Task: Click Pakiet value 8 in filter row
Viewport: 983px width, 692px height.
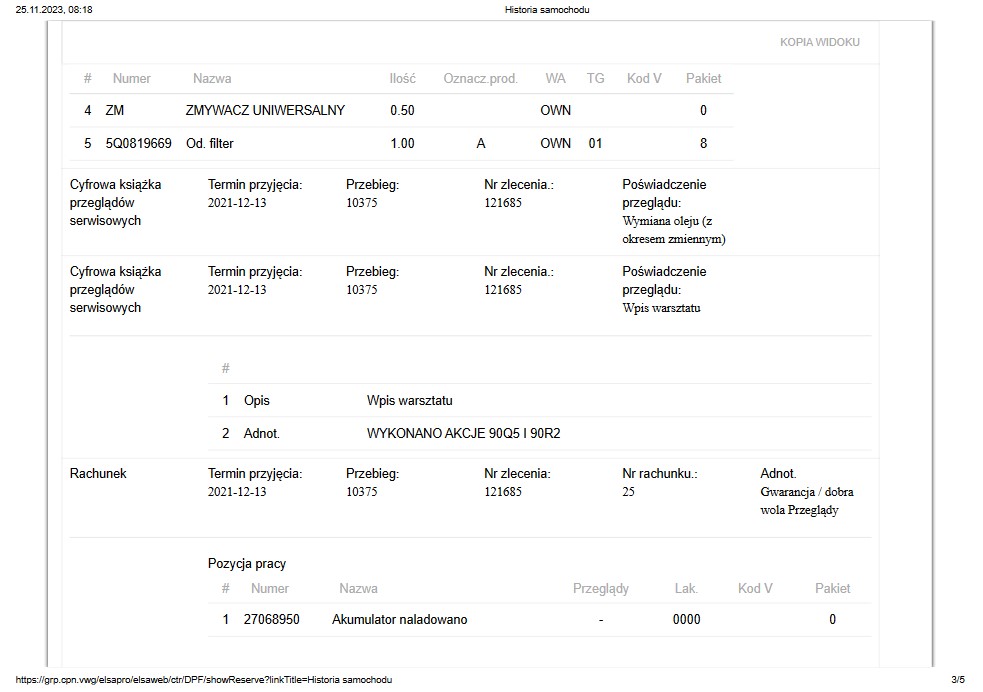Action: pos(703,144)
